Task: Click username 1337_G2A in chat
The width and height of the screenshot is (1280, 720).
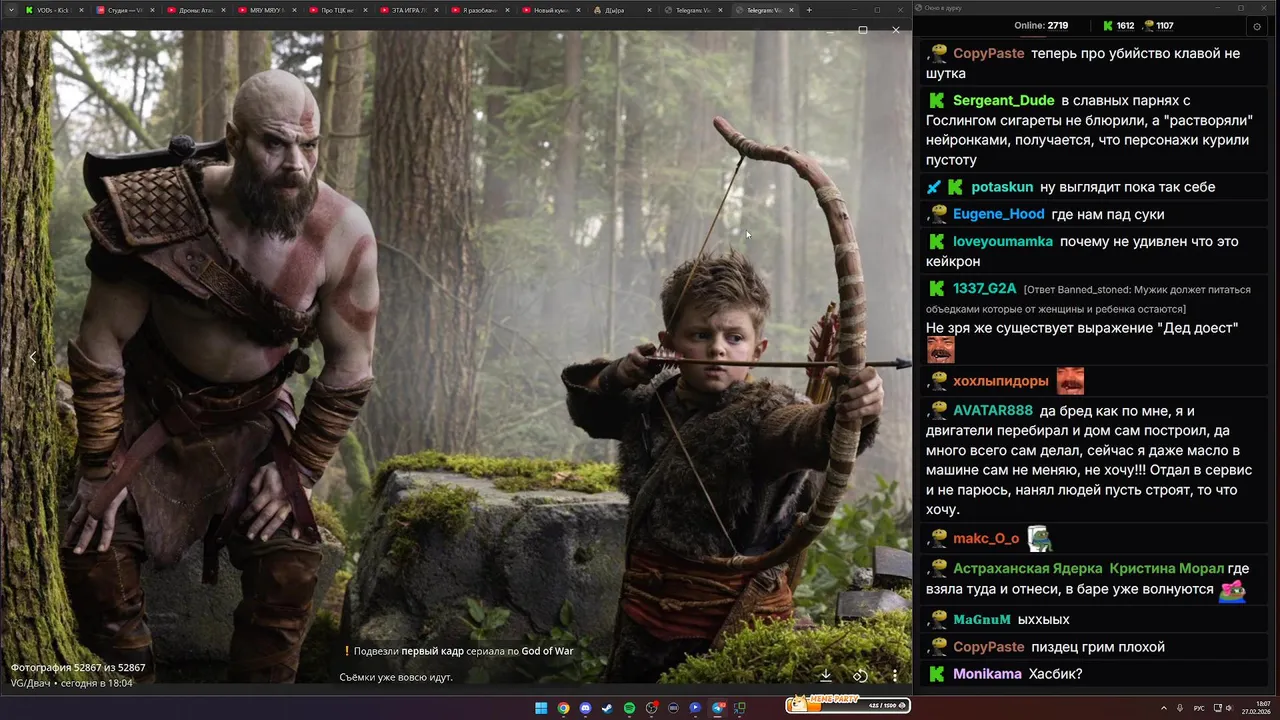Action: (x=984, y=288)
